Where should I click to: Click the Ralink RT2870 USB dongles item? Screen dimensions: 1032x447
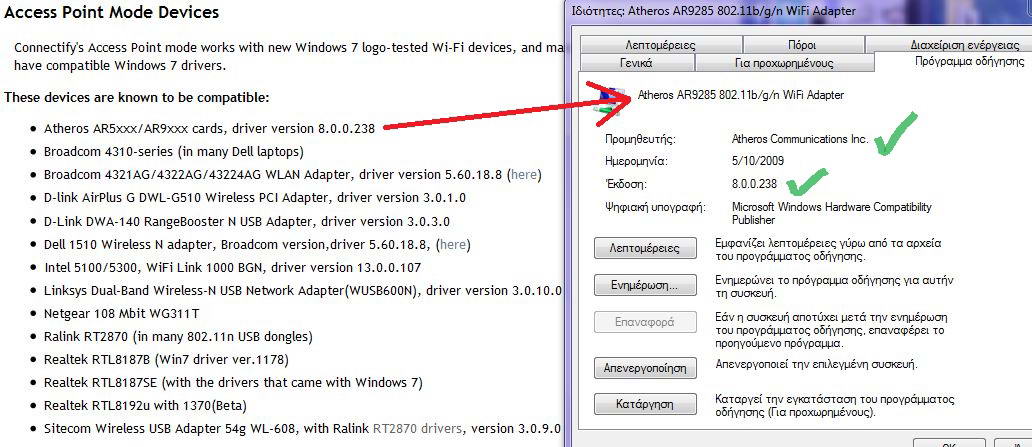coord(178,336)
